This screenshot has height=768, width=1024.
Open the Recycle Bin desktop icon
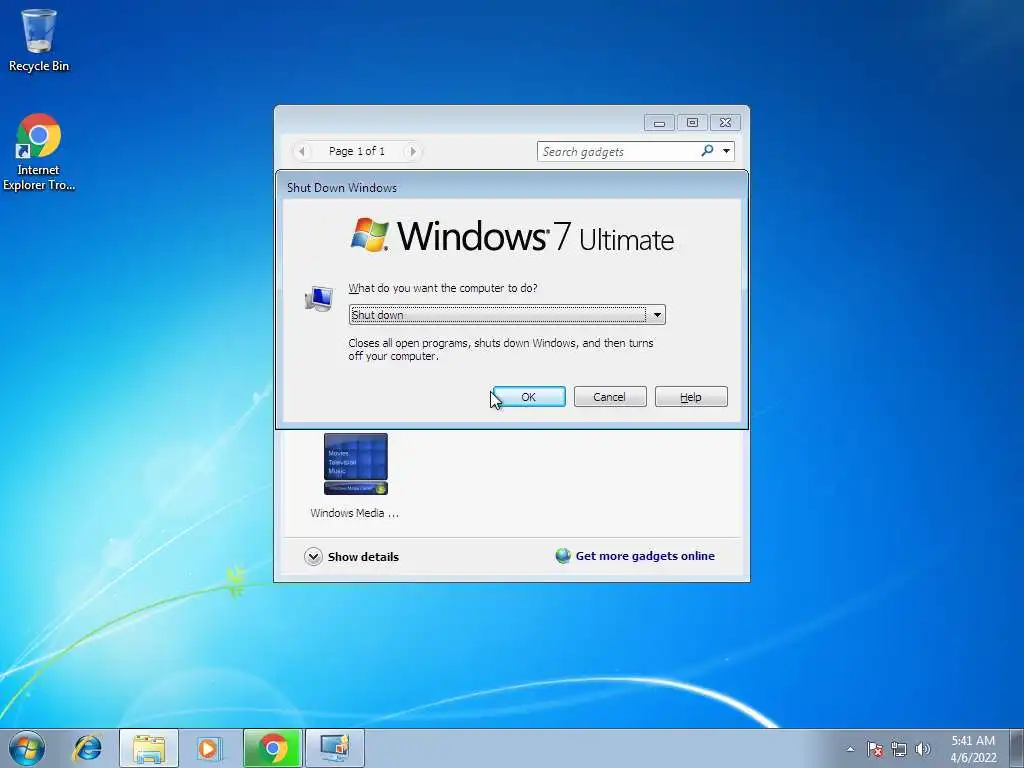click(39, 40)
